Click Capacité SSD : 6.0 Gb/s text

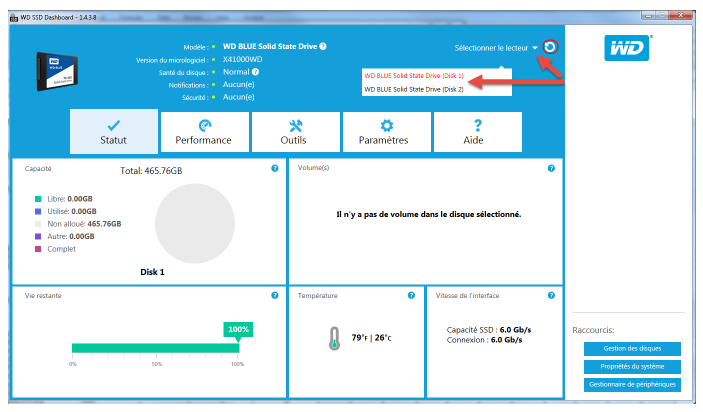click(x=489, y=330)
